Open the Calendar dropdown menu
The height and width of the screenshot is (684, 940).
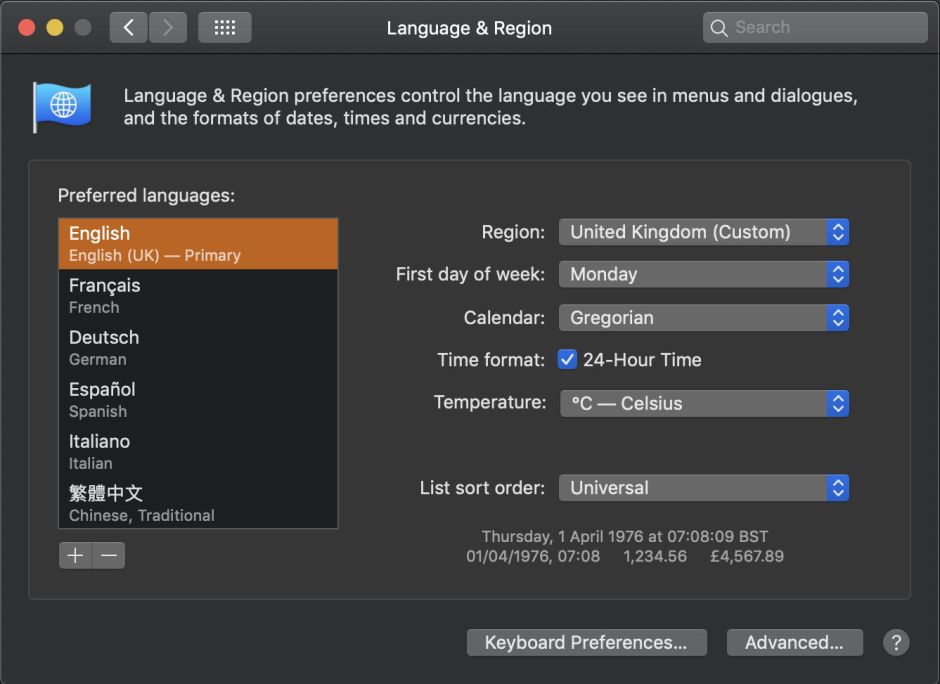pyautogui.click(x=703, y=318)
